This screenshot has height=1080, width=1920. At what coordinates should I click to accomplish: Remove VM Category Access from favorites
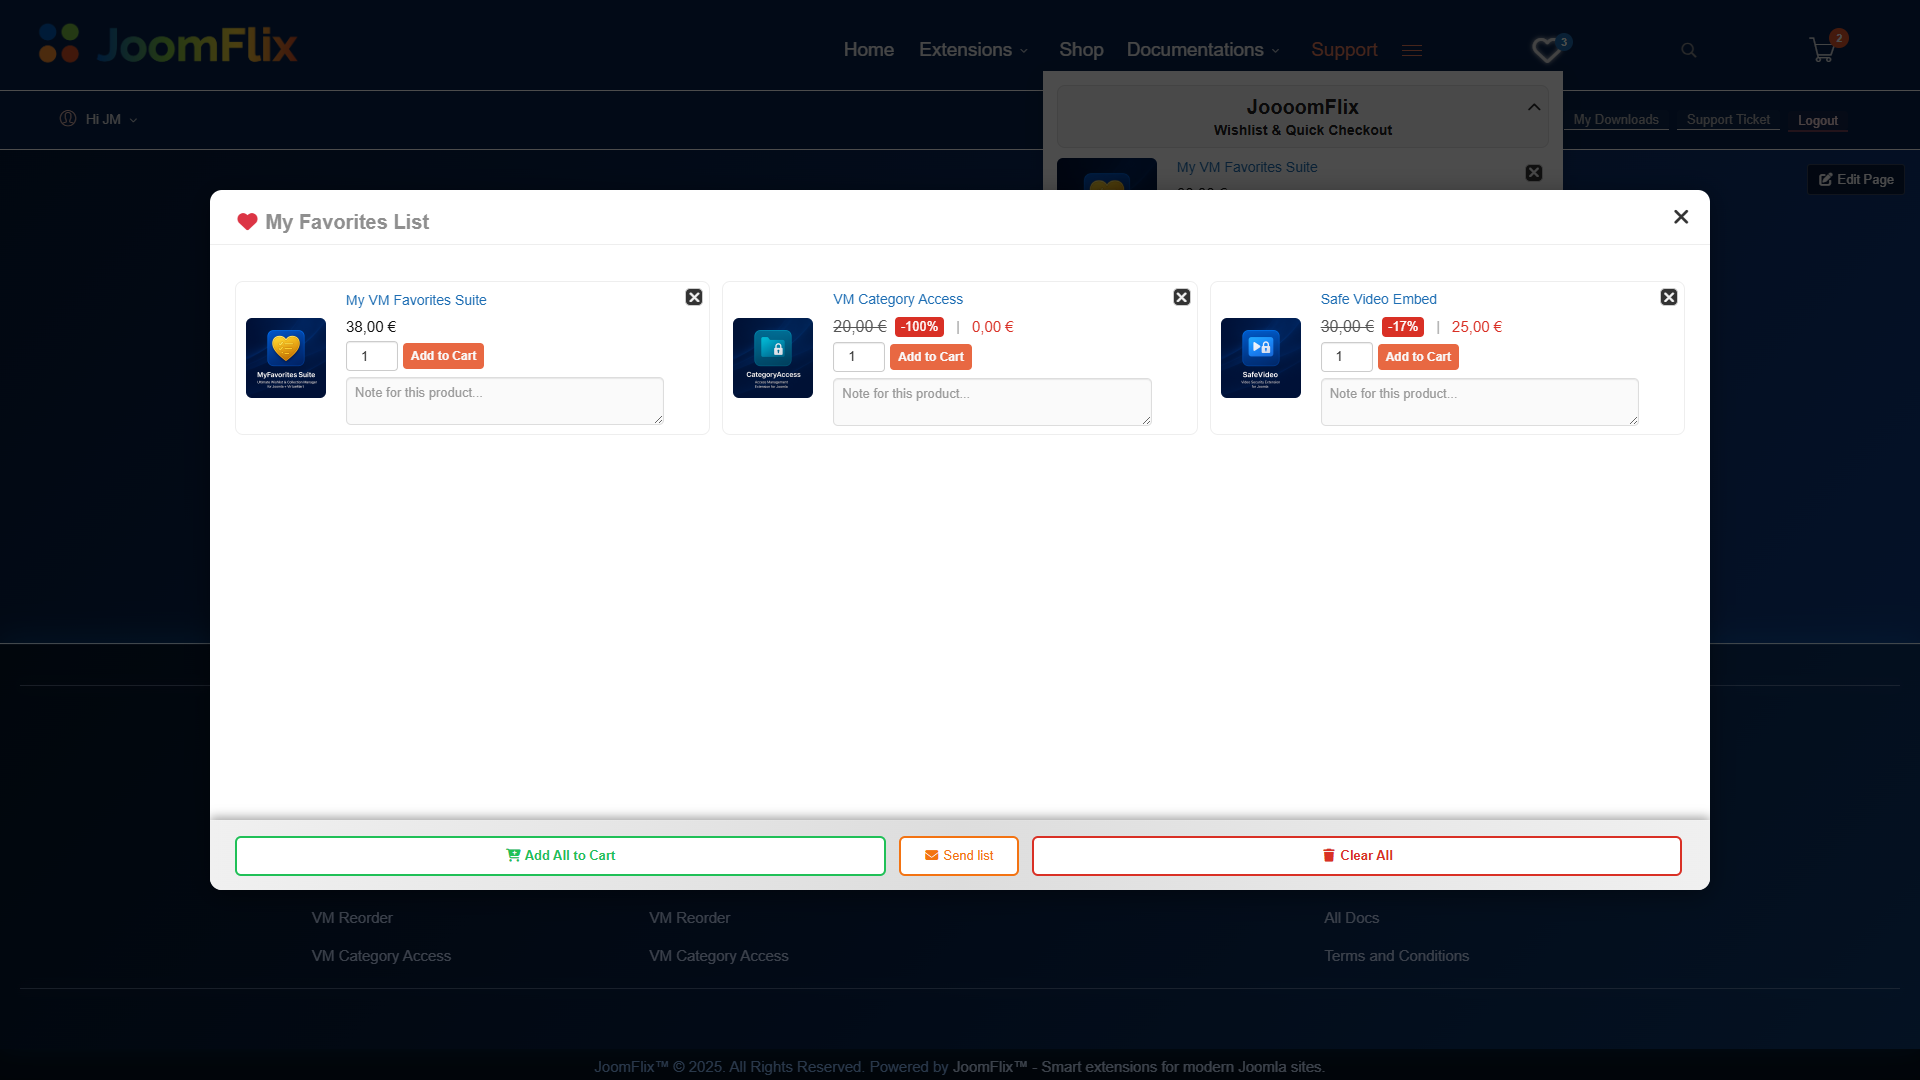click(1181, 297)
